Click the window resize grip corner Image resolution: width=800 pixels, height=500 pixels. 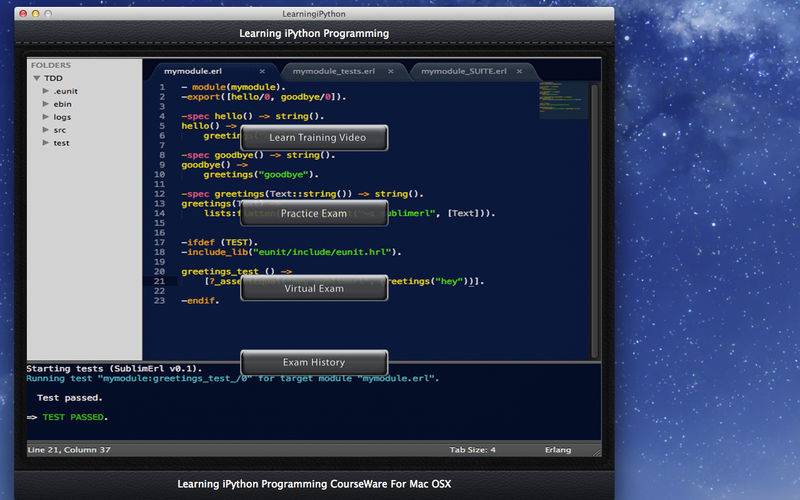(596, 452)
